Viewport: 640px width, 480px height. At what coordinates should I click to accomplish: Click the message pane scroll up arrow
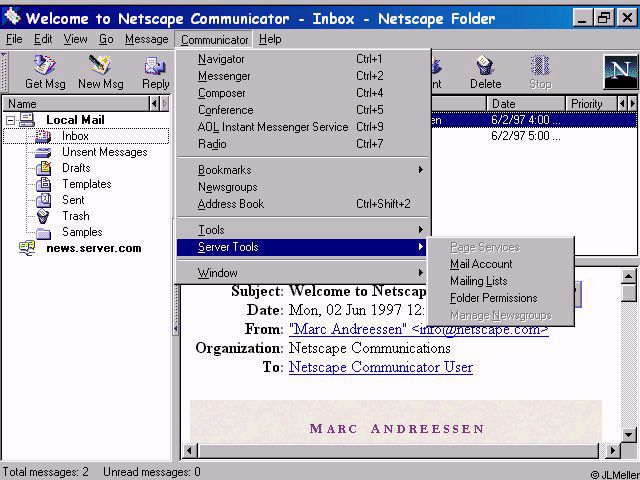coord(629,276)
